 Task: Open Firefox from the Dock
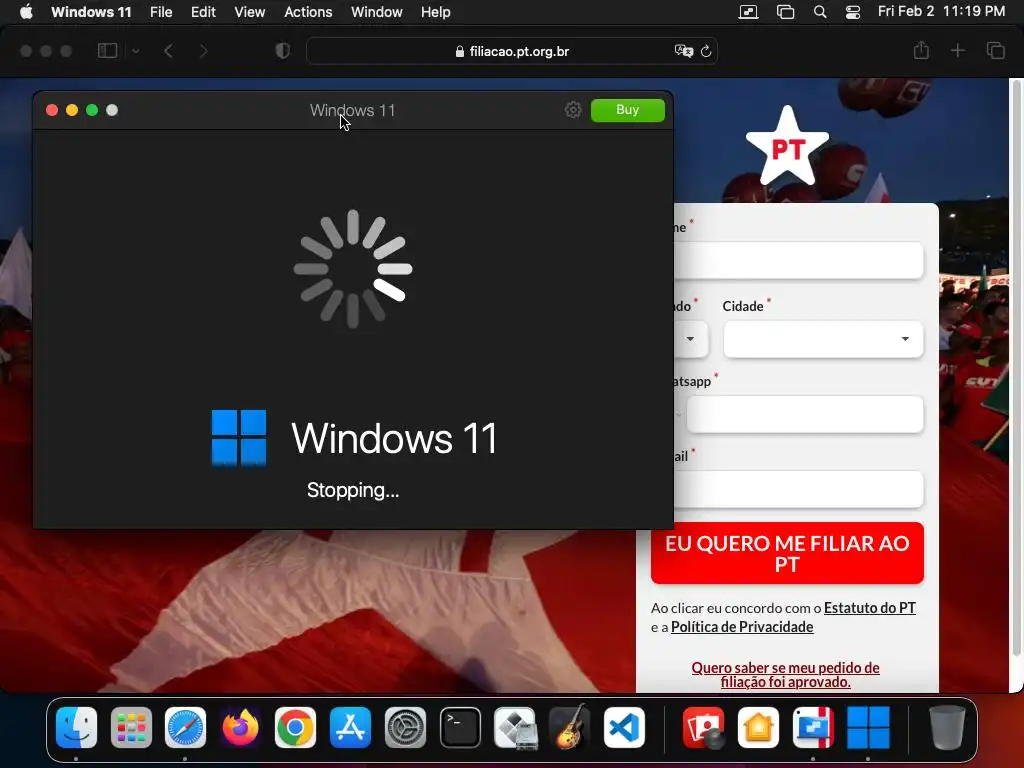240,727
